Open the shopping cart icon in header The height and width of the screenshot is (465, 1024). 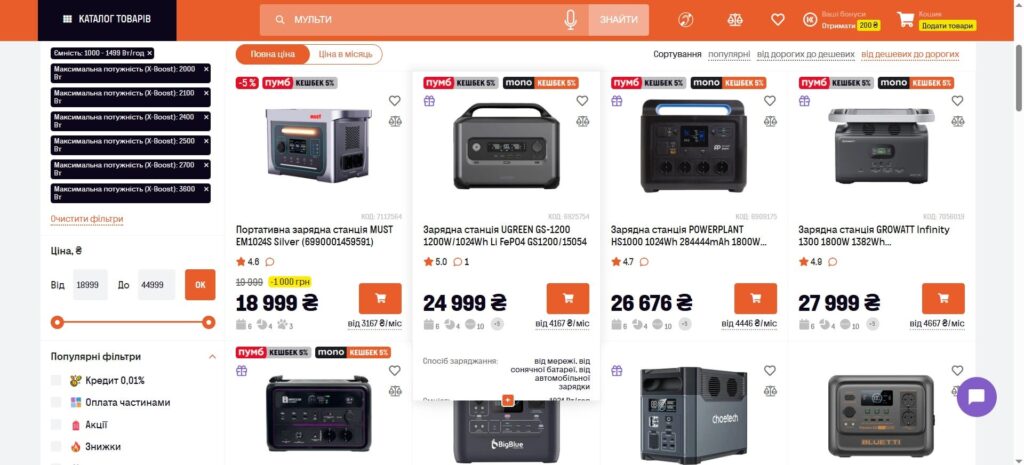click(905, 20)
